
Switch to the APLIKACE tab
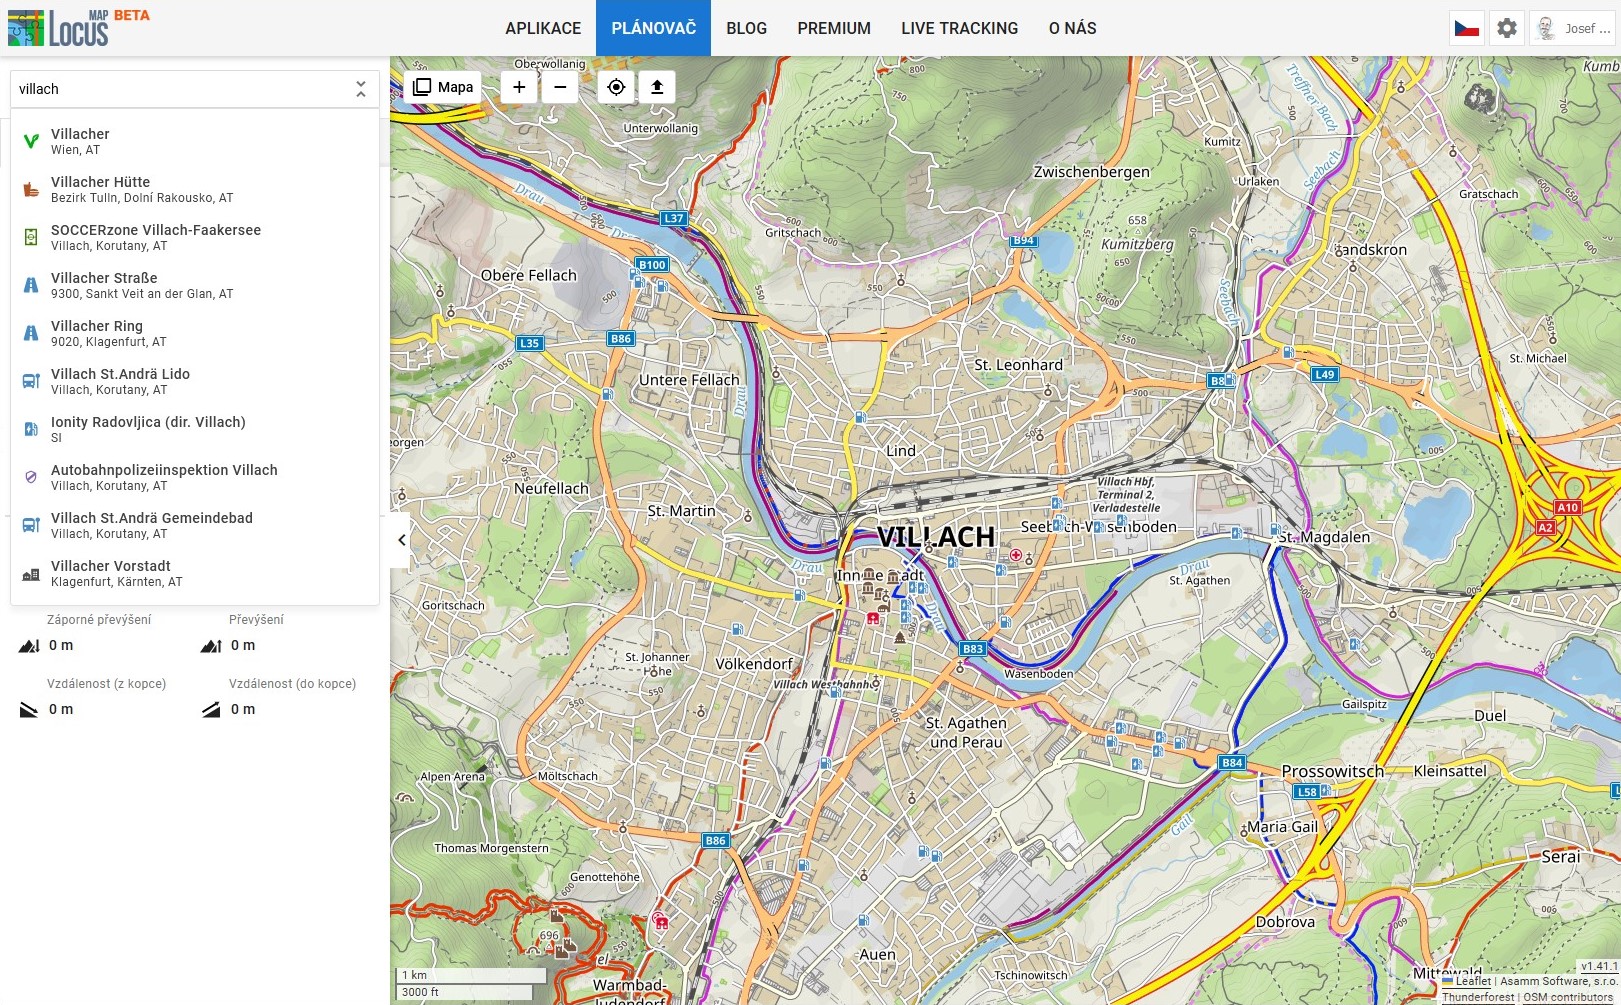(x=543, y=28)
